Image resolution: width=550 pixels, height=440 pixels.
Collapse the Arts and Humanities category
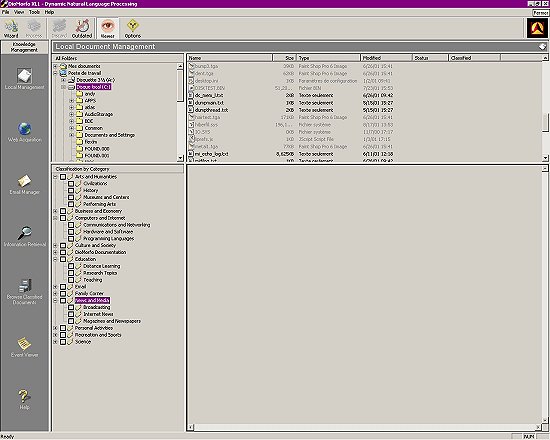click(x=55, y=177)
